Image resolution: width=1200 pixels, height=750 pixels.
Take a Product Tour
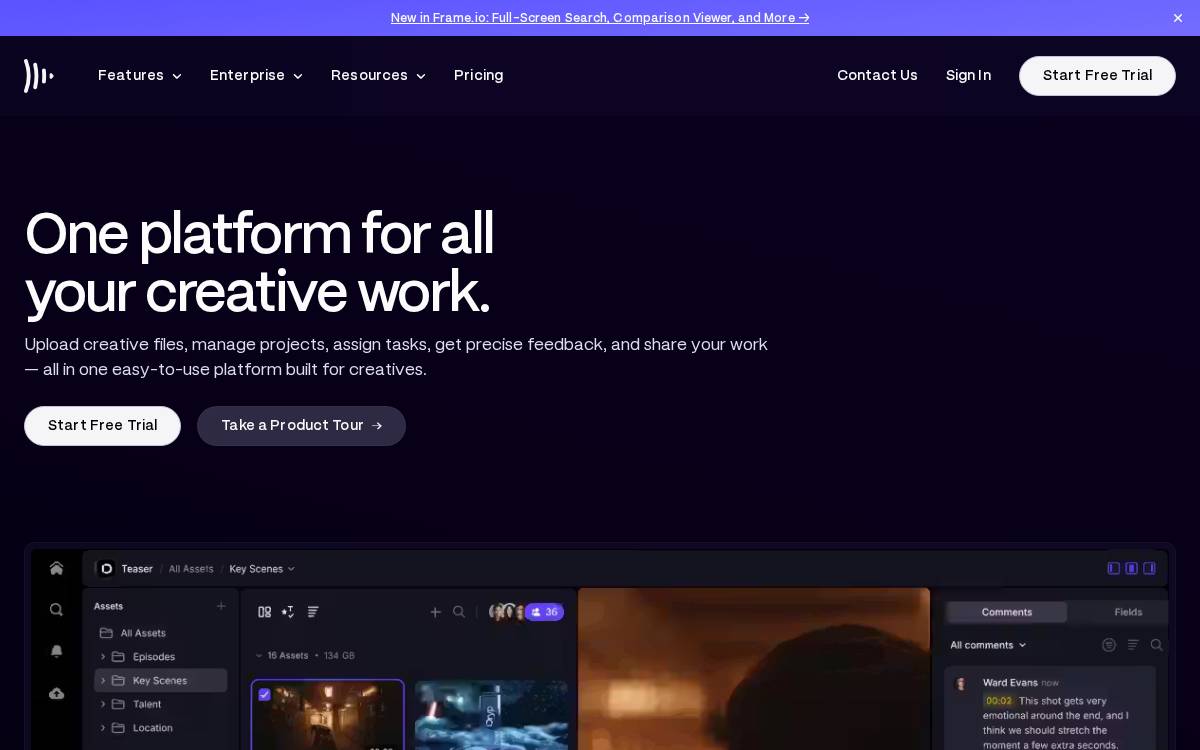301,426
